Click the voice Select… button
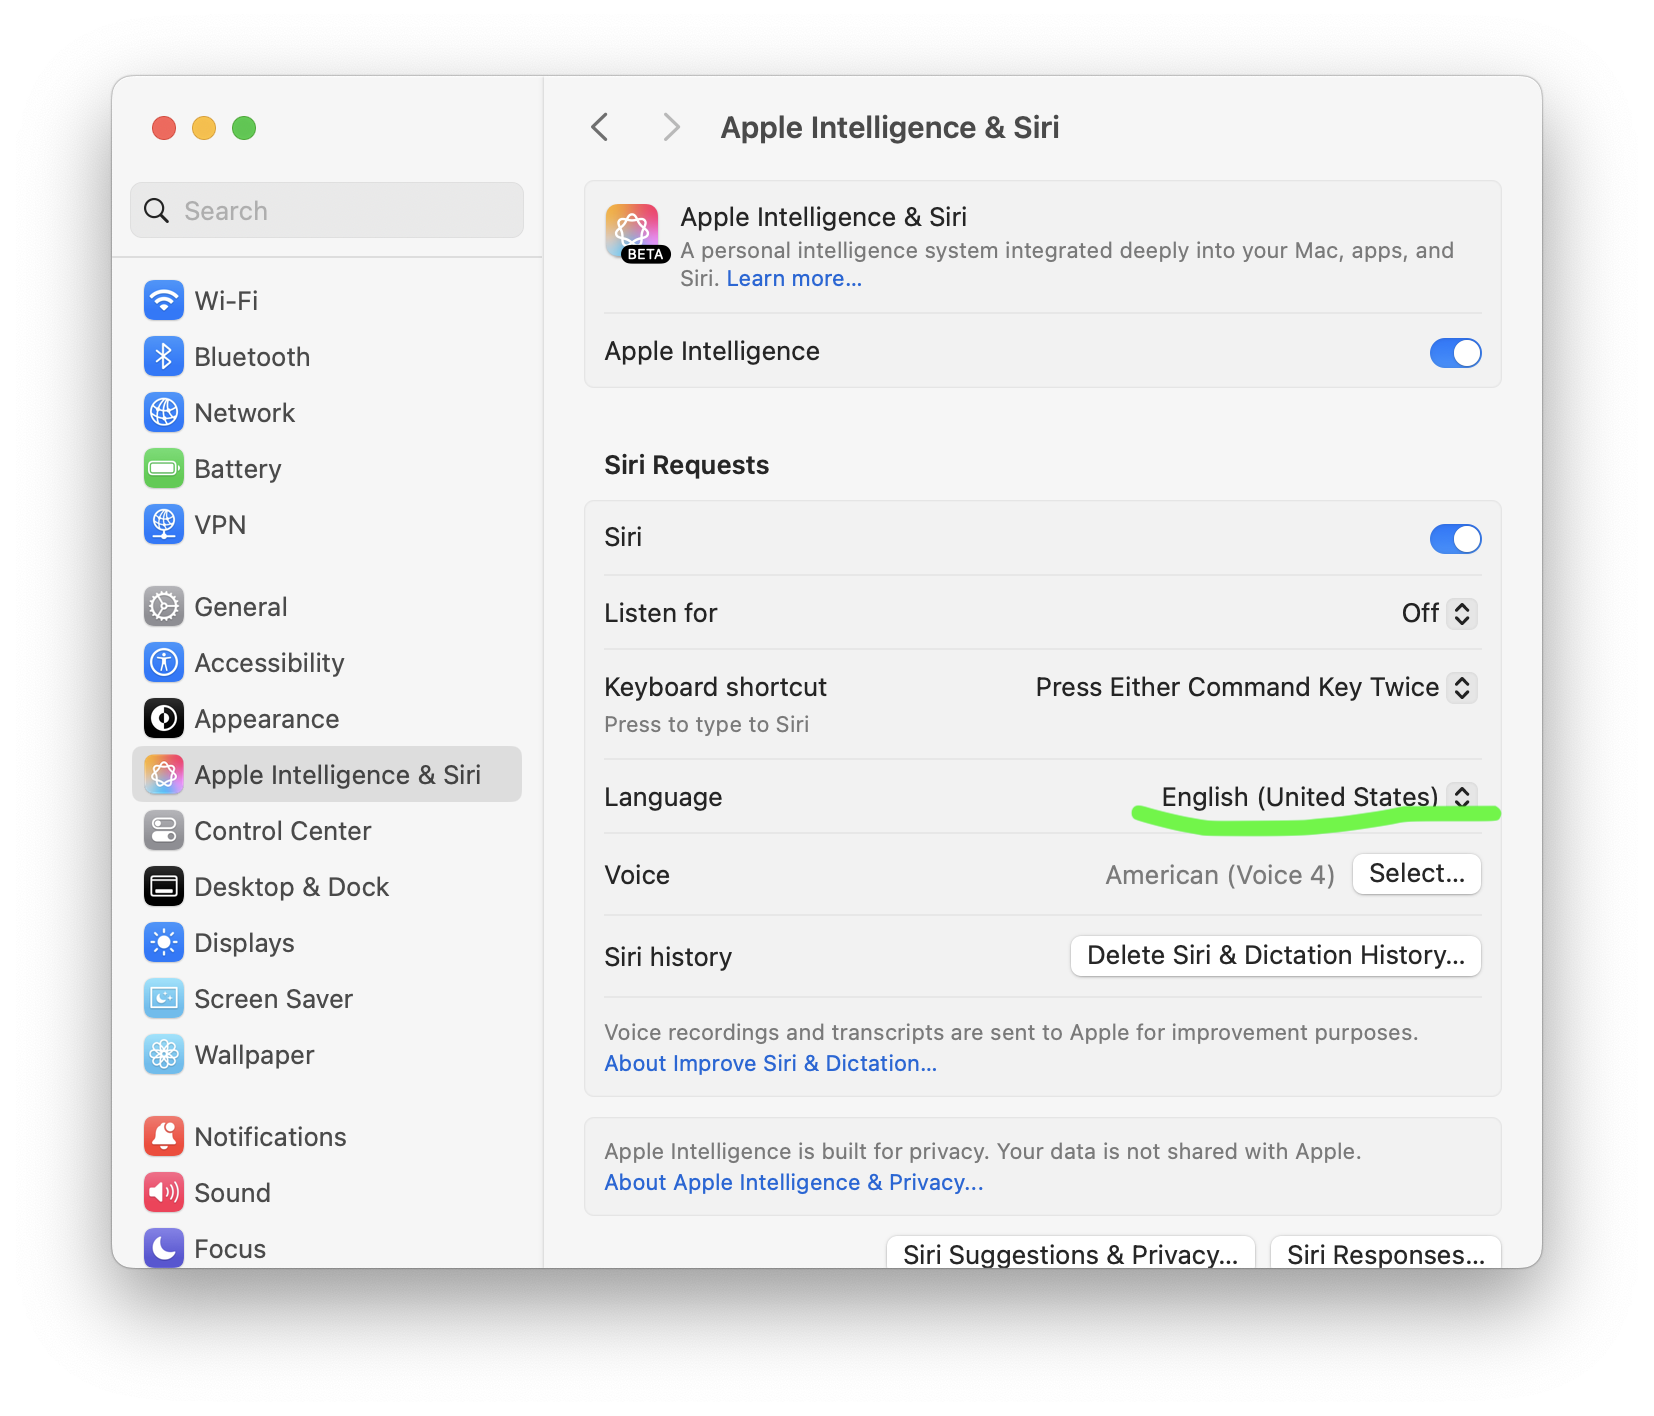Screen dimensions: 1654x1416 coord(1416,874)
